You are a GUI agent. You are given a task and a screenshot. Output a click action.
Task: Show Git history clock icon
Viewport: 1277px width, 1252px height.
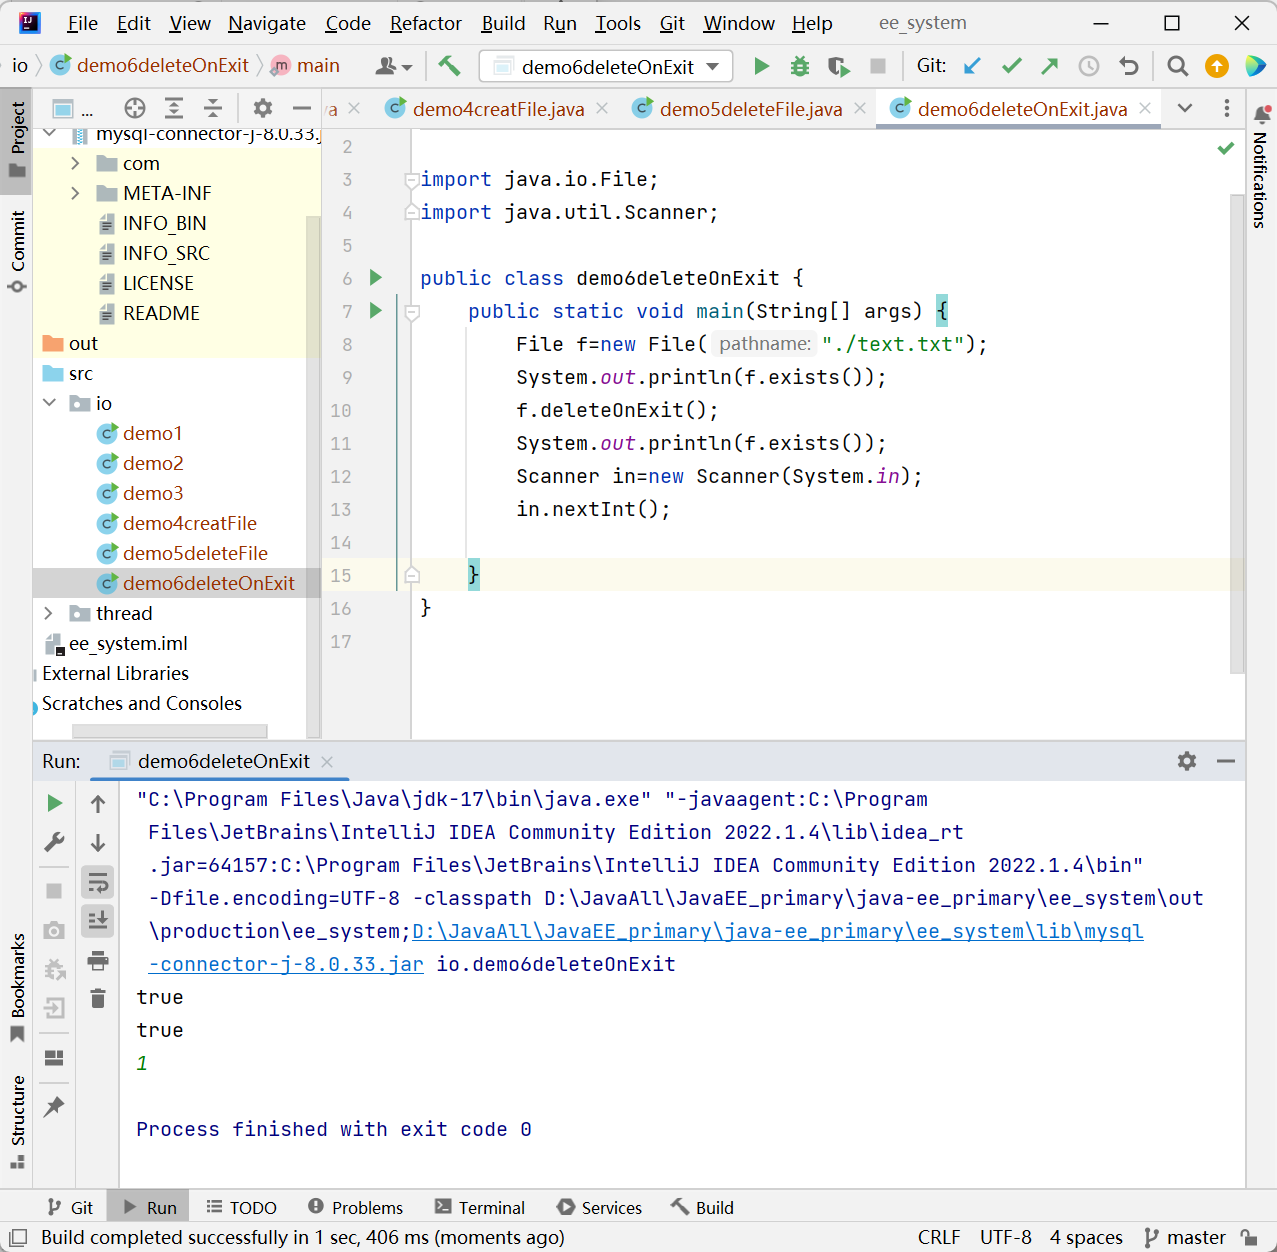click(x=1089, y=66)
